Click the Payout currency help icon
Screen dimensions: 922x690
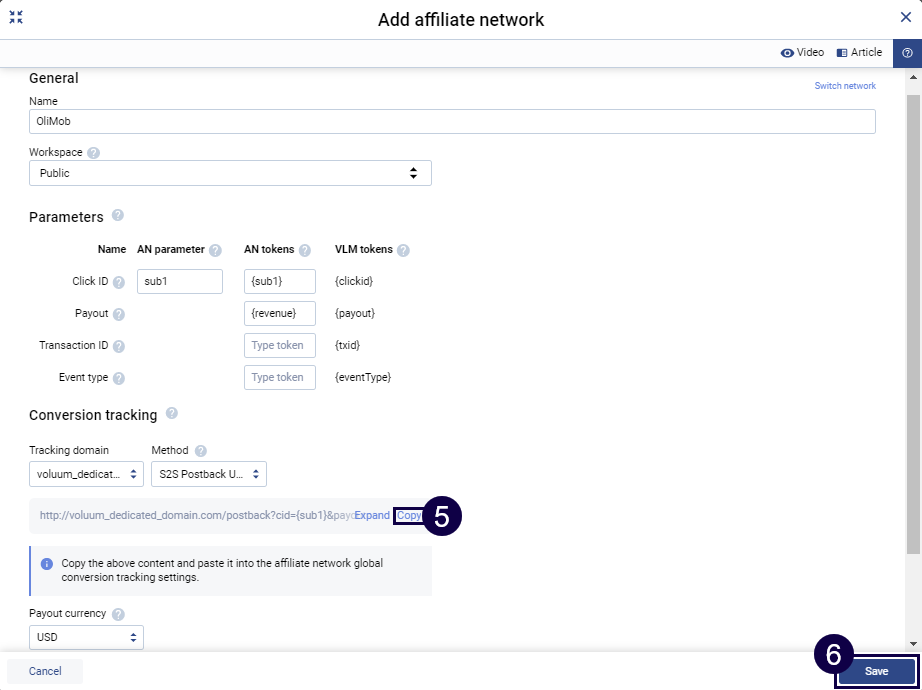[119, 614]
